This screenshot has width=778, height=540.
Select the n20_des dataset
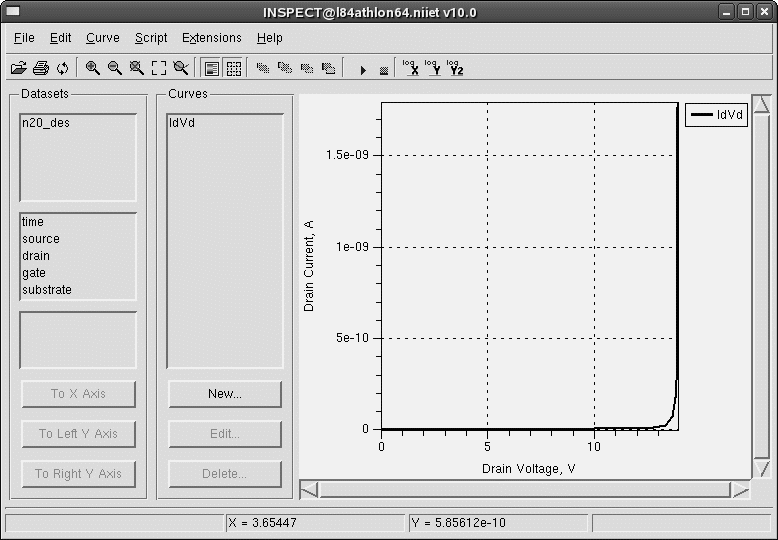tap(46, 123)
